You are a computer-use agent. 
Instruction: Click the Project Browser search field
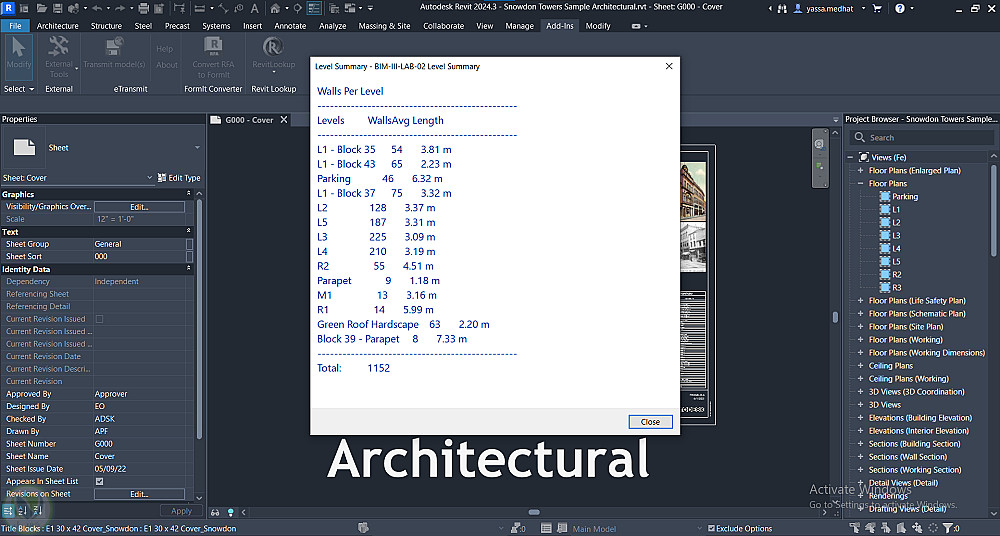(922, 137)
